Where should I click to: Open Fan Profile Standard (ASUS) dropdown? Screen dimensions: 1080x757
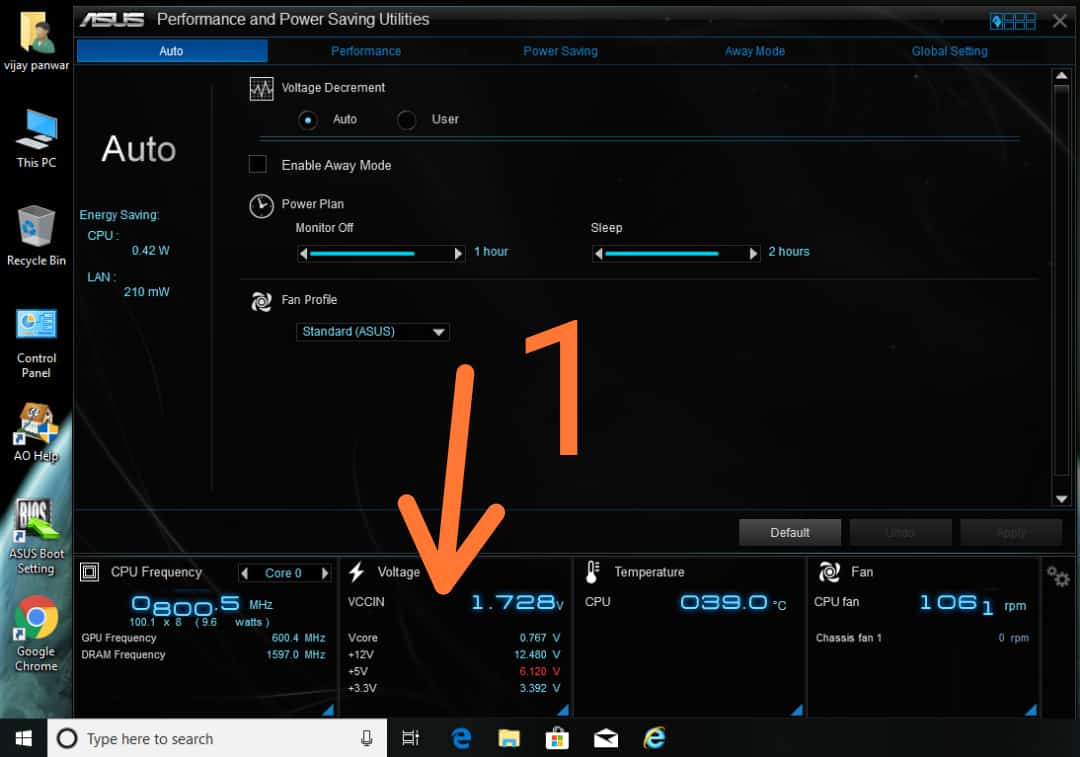(373, 332)
